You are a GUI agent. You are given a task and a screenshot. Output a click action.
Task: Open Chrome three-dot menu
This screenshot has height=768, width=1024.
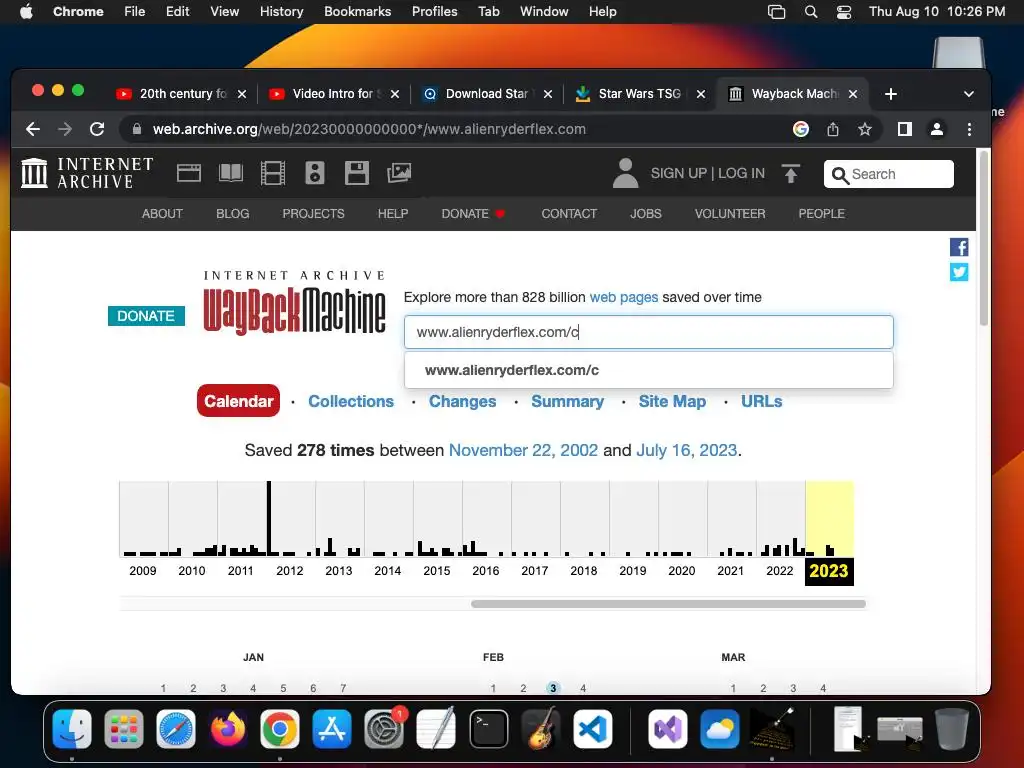[969, 129]
